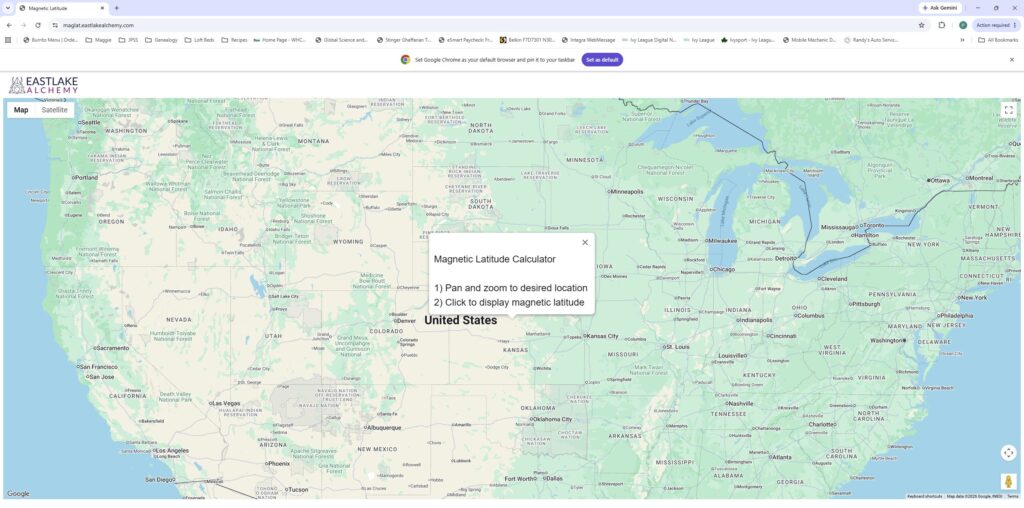Toggle fullscreen map view
The width and height of the screenshot is (1024, 508).
pyautogui.click(x=1008, y=110)
